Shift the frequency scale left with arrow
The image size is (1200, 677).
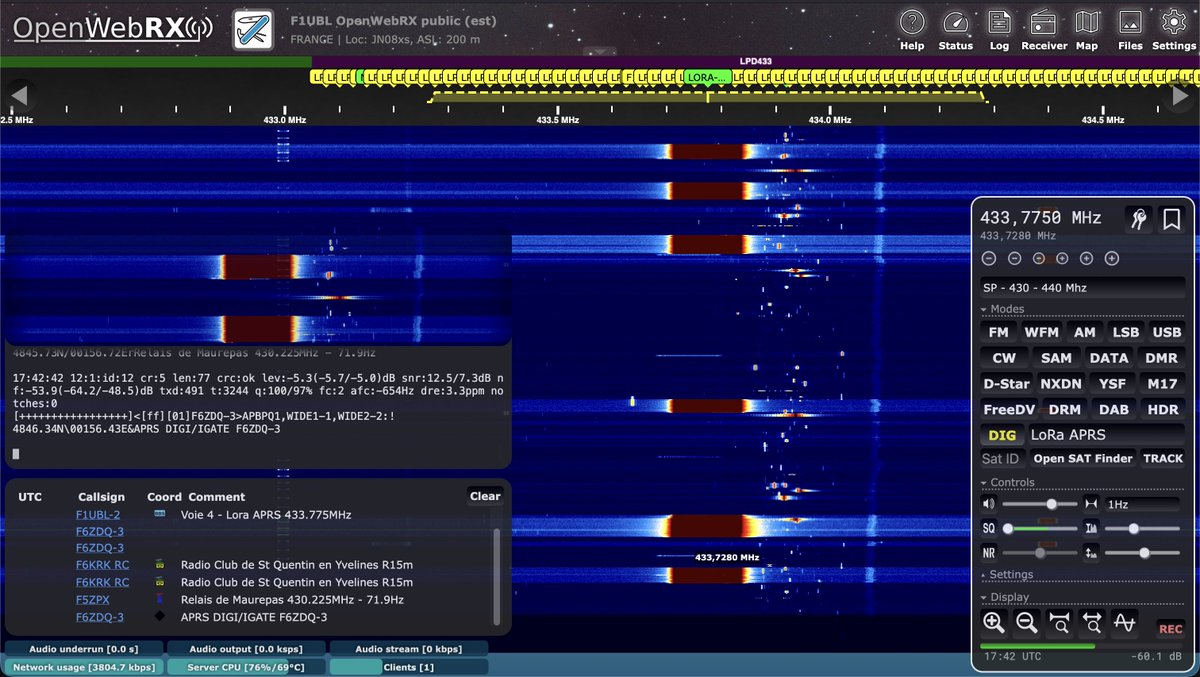pos(19,96)
